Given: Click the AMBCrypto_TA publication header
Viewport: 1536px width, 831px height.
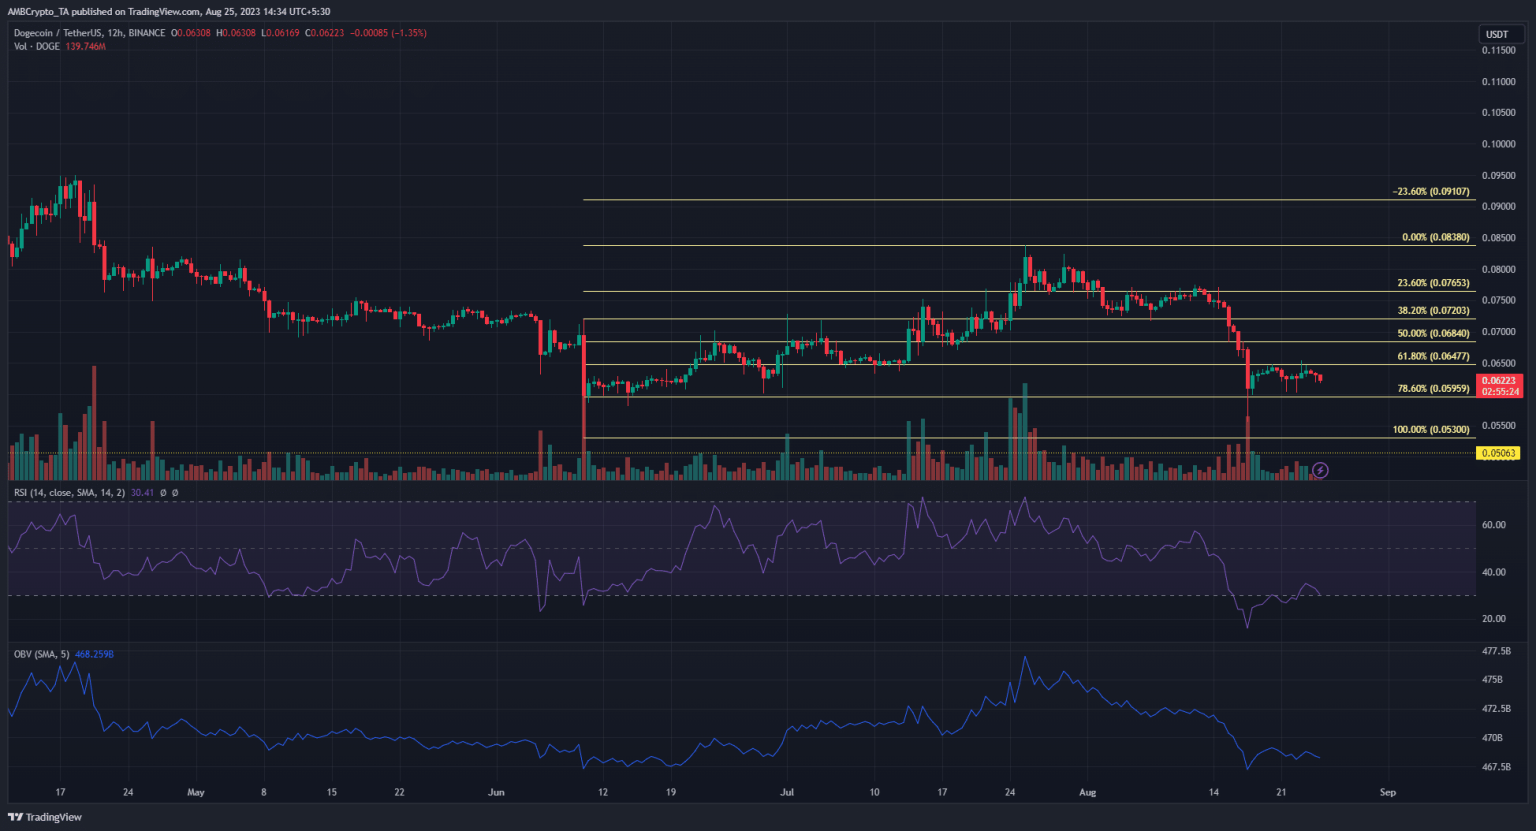Looking at the screenshot, I should [40, 11].
